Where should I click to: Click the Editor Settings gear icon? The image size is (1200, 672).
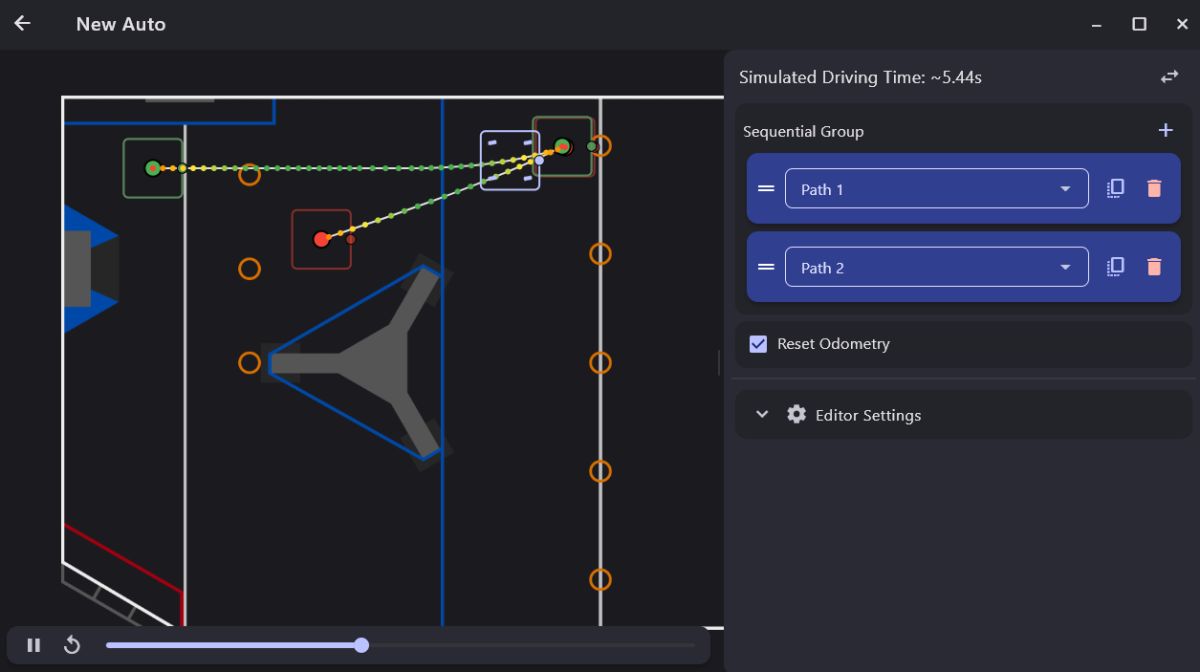796,414
